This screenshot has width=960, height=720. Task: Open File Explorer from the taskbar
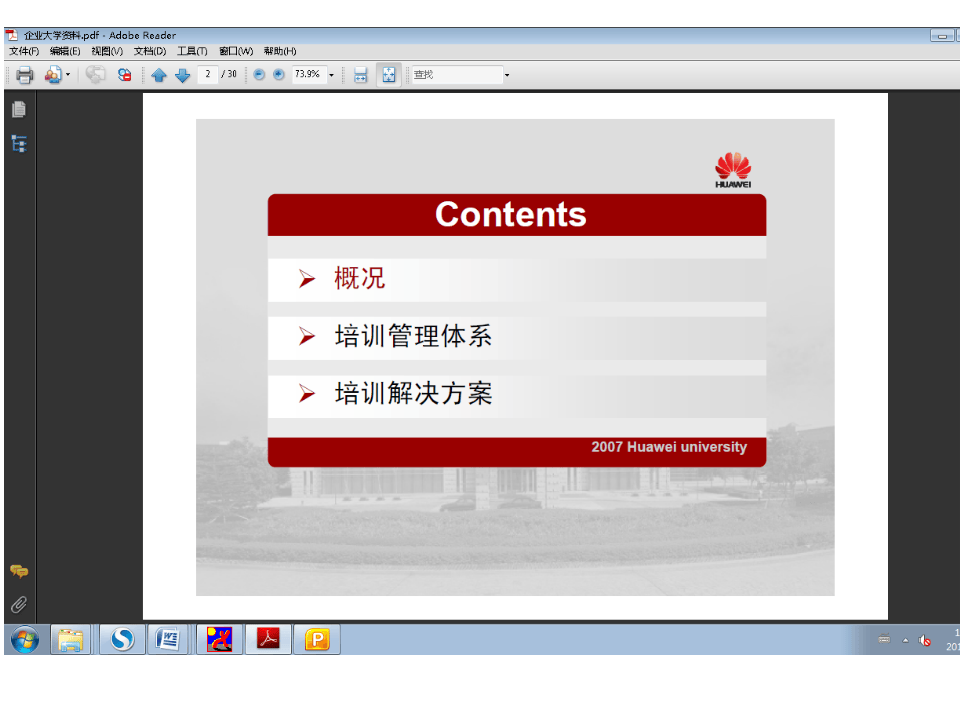(70, 640)
